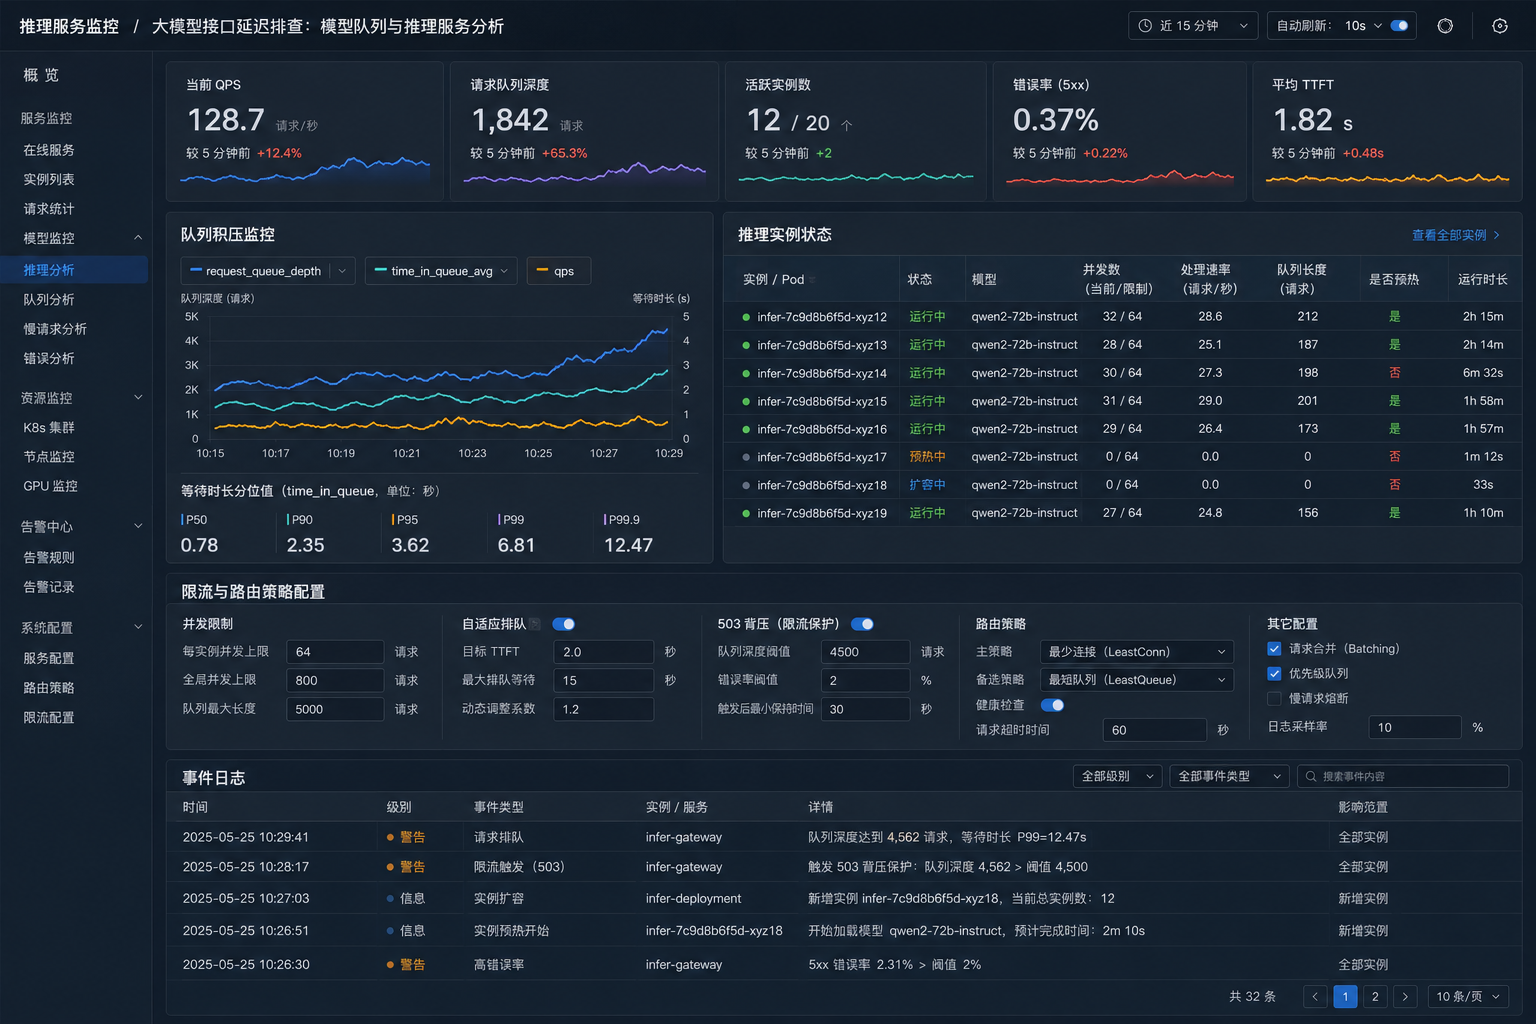
Task: Open 队列分析 in the sidebar
Action: [x=49, y=299]
